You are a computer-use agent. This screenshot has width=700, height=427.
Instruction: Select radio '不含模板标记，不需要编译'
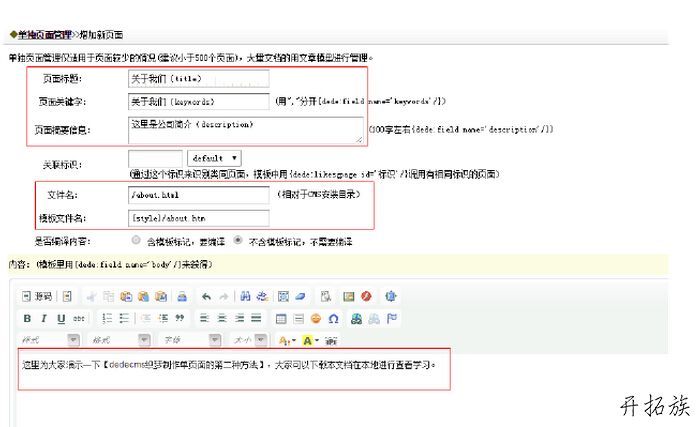tap(238, 240)
